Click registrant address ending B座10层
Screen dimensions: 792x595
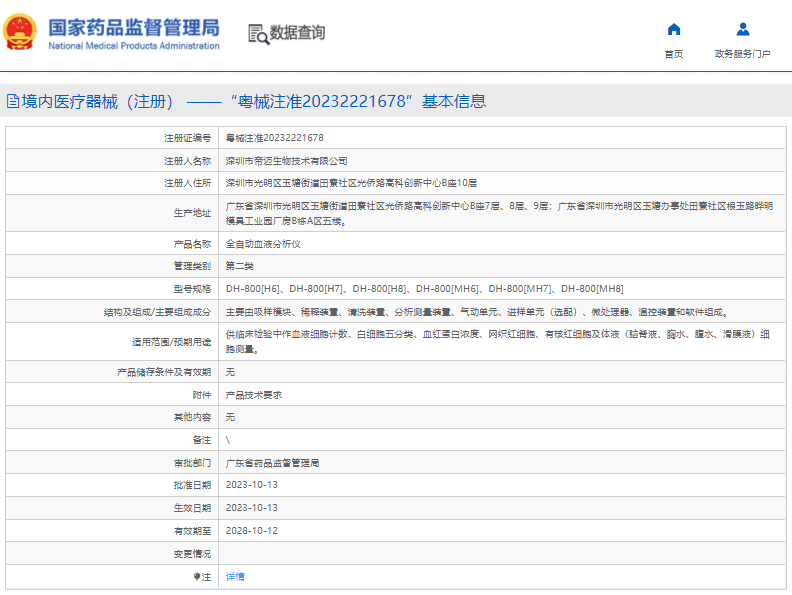click(351, 183)
